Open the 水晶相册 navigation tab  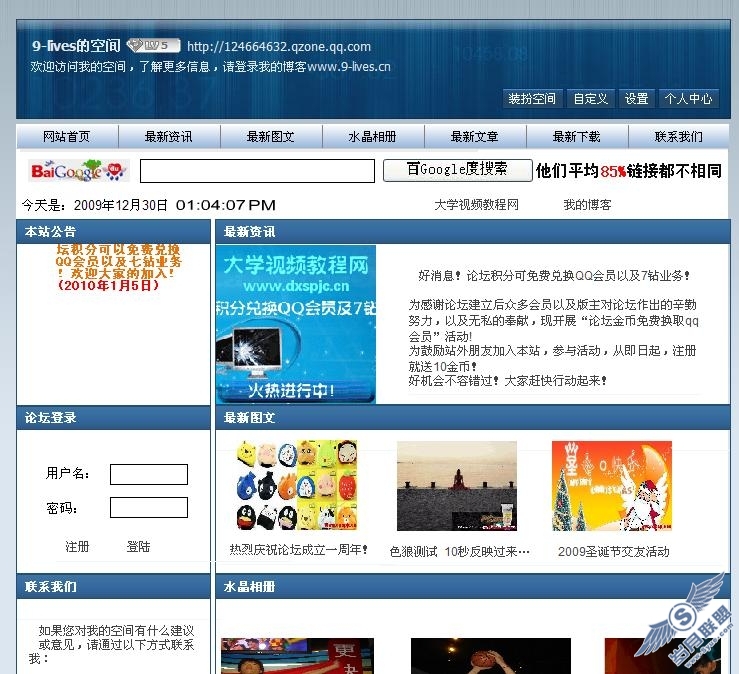(x=372, y=137)
